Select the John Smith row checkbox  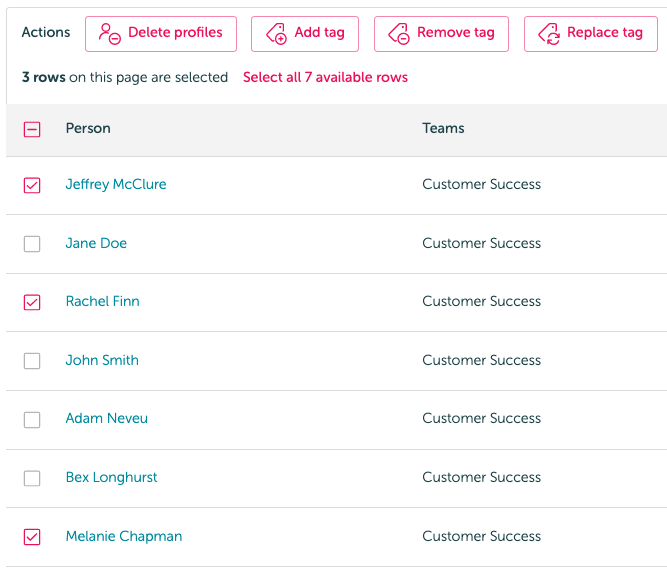click(32, 361)
